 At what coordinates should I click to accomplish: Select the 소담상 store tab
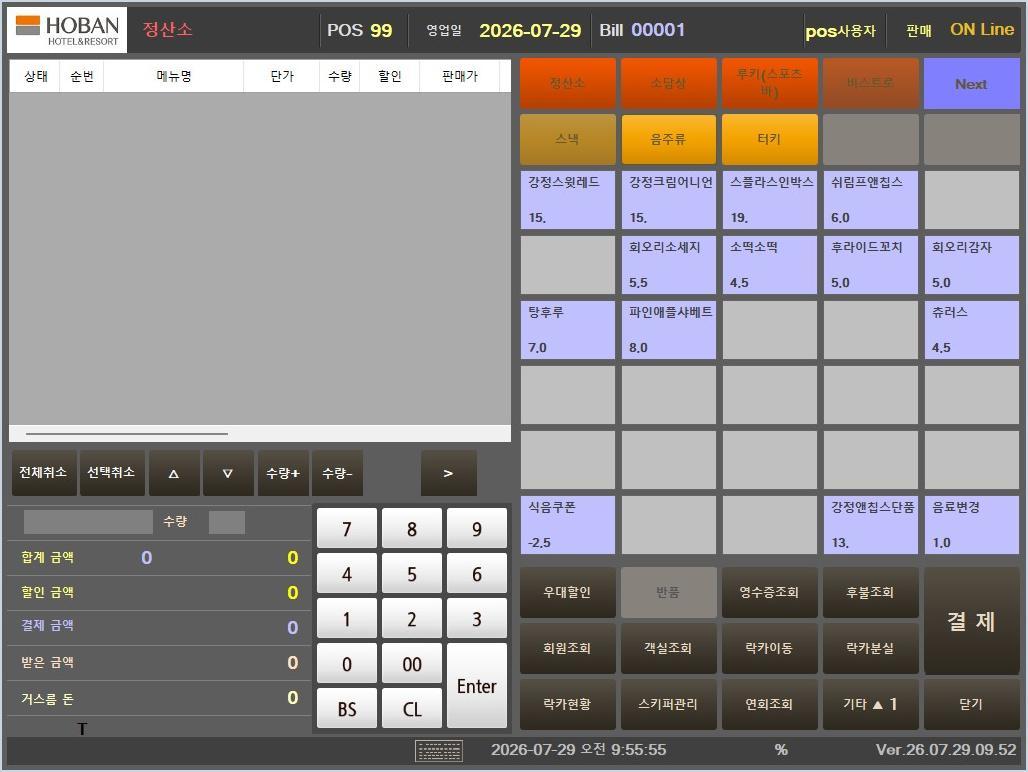(668, 83)
